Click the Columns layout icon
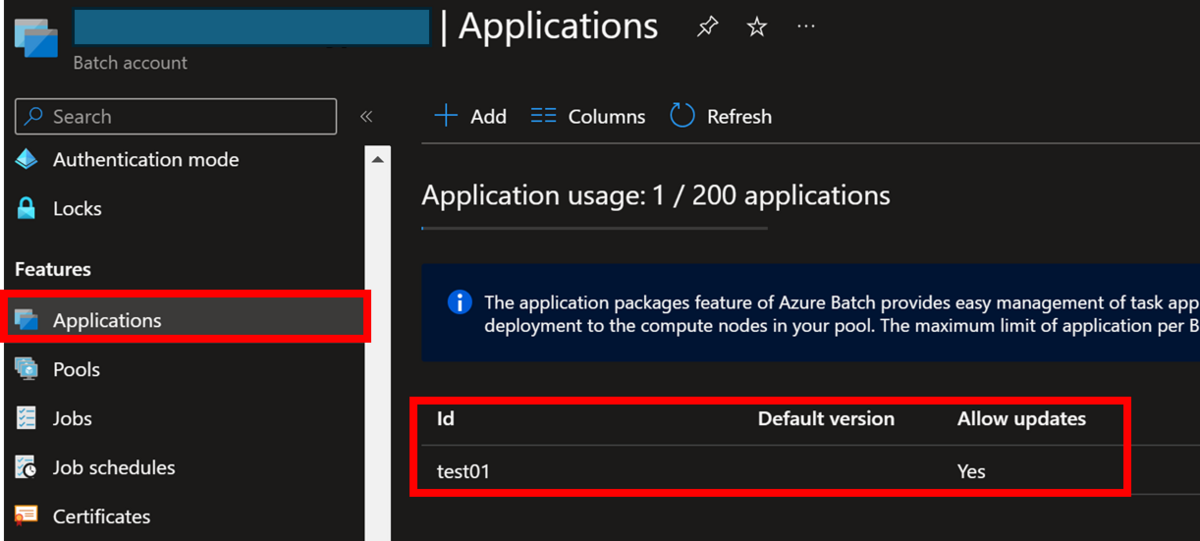1200x541 pixels. coord(543,116)
